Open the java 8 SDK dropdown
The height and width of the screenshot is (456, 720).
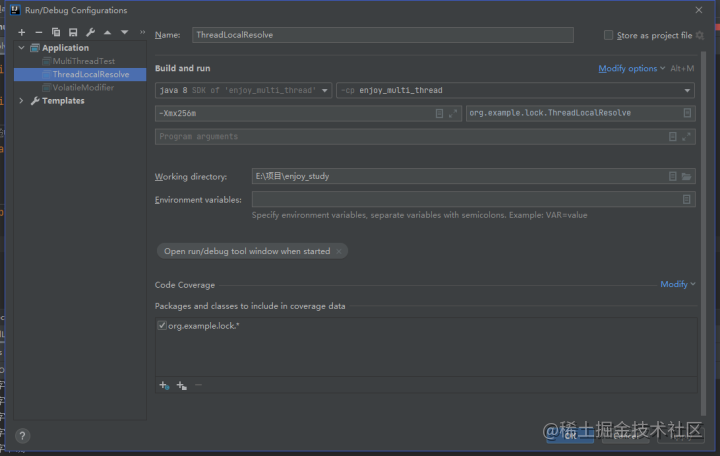(x=243, y=90)
